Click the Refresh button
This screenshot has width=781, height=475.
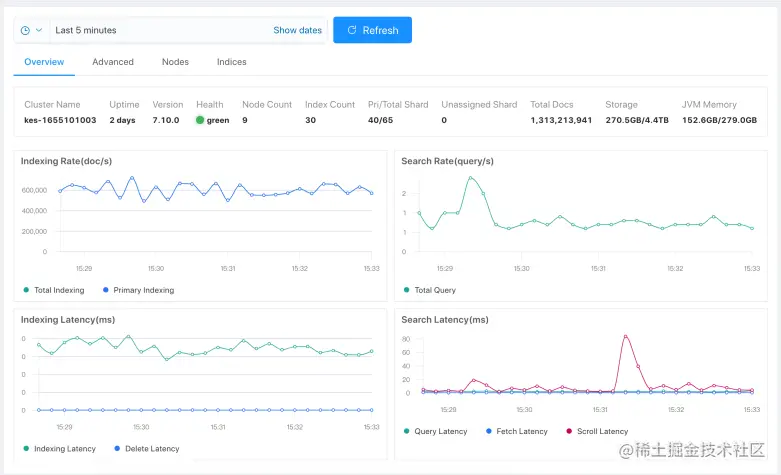373,30
